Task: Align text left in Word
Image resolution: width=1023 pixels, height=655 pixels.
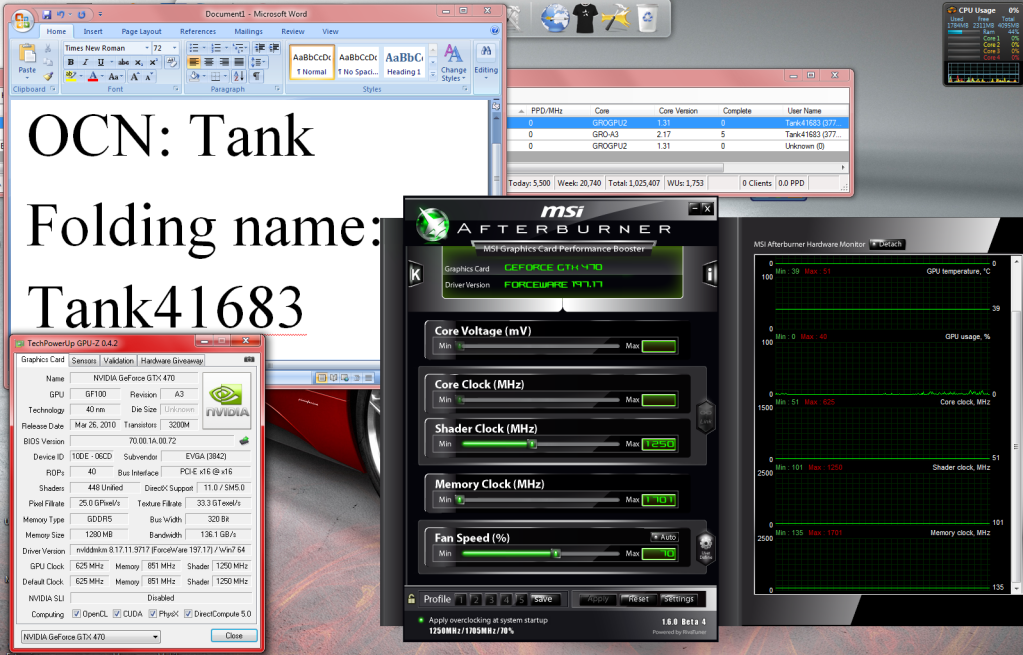Action: 194,63
